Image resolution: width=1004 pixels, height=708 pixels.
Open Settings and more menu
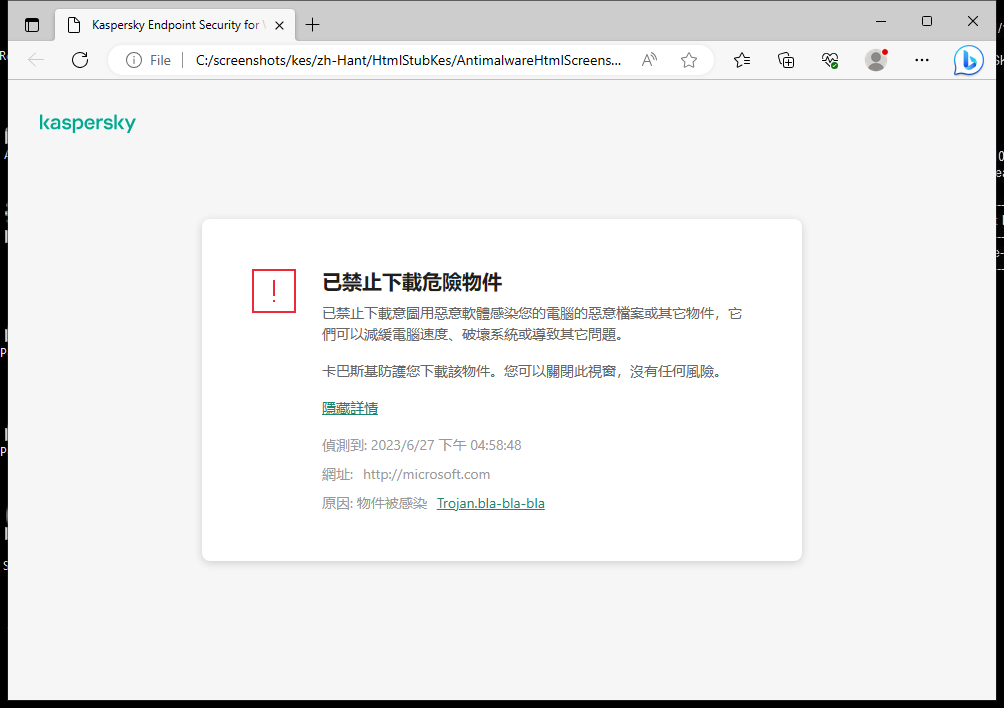(921, 60)
